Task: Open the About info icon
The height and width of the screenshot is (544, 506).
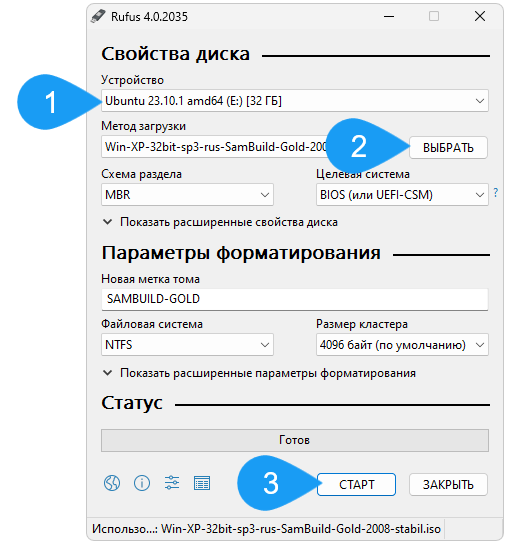Action: [x=142, y=483]
